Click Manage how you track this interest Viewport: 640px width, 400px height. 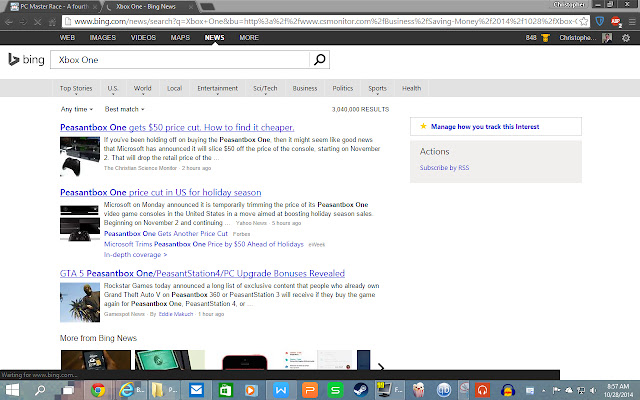click(x=485, y=127)
